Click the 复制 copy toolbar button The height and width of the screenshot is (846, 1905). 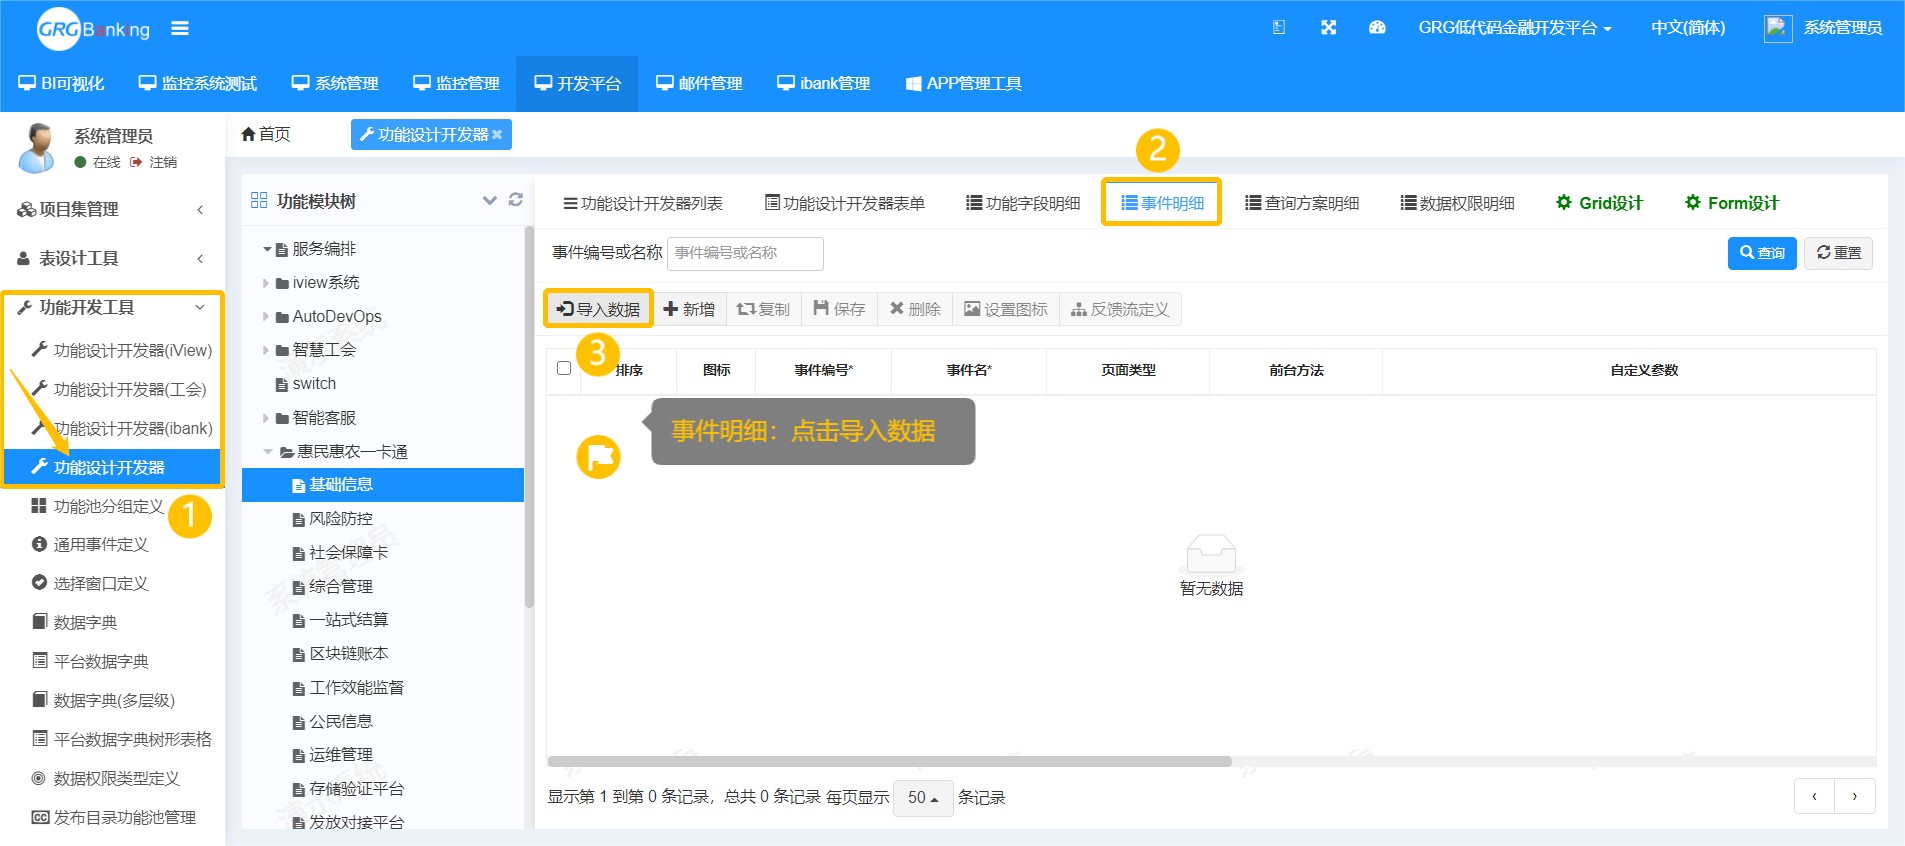(x=763, y=309)
